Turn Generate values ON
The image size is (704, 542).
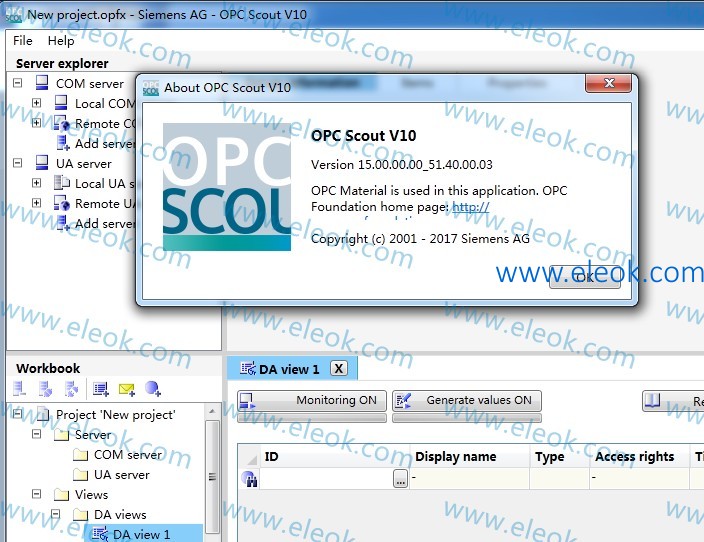[467, 401]
